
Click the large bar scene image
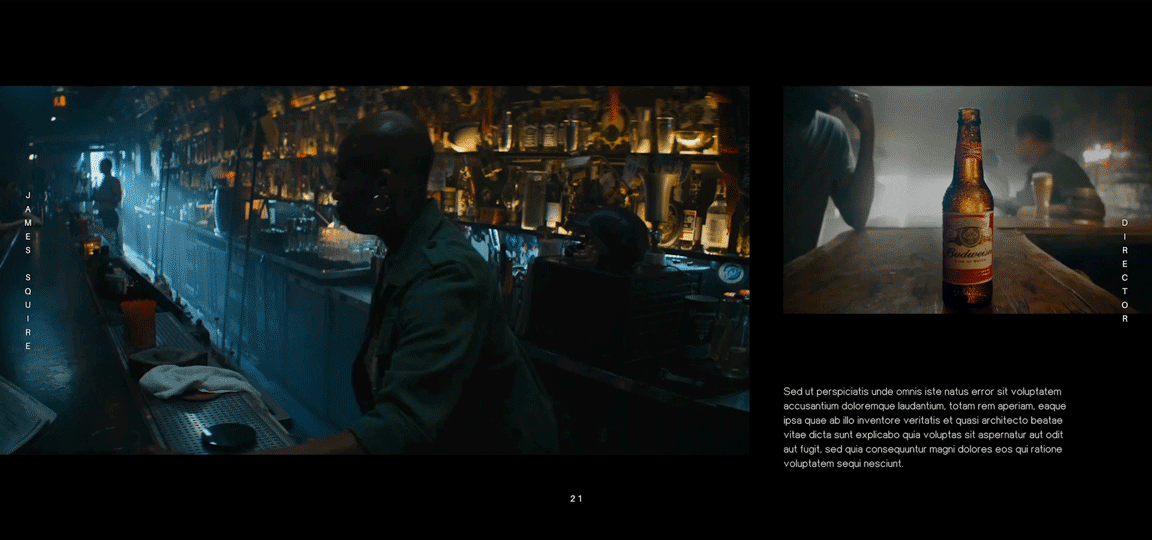click(x=375, y=270)
